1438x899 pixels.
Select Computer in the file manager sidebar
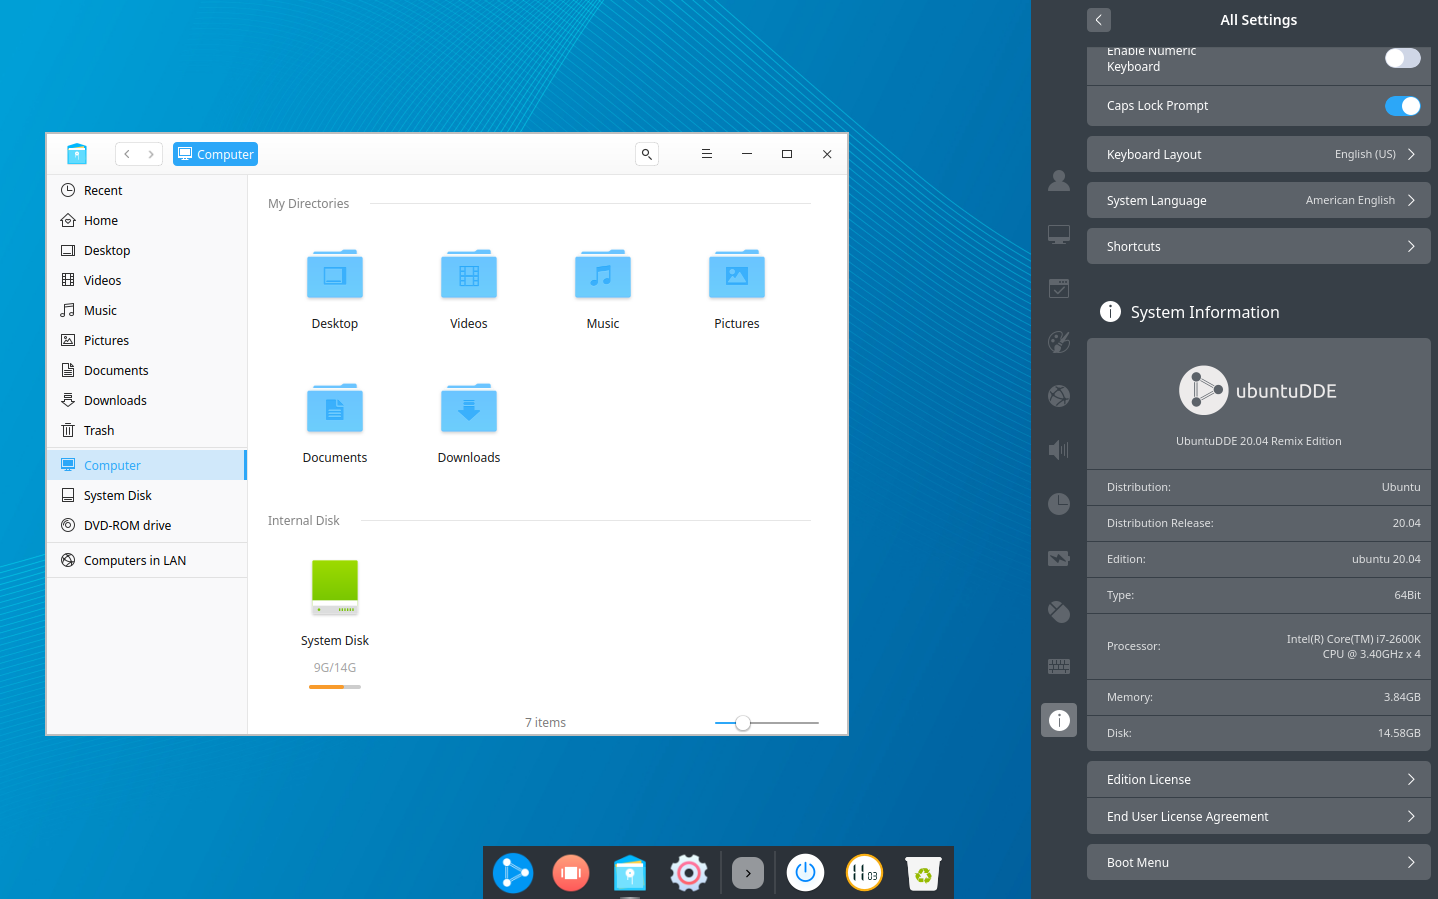tap(110, 465)
